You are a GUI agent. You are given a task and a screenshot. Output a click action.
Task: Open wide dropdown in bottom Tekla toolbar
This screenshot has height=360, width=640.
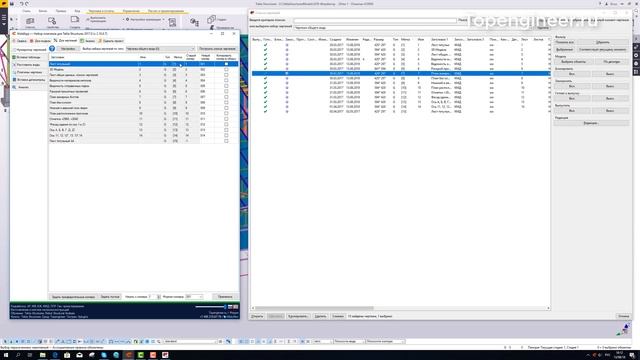pos(190,341)
